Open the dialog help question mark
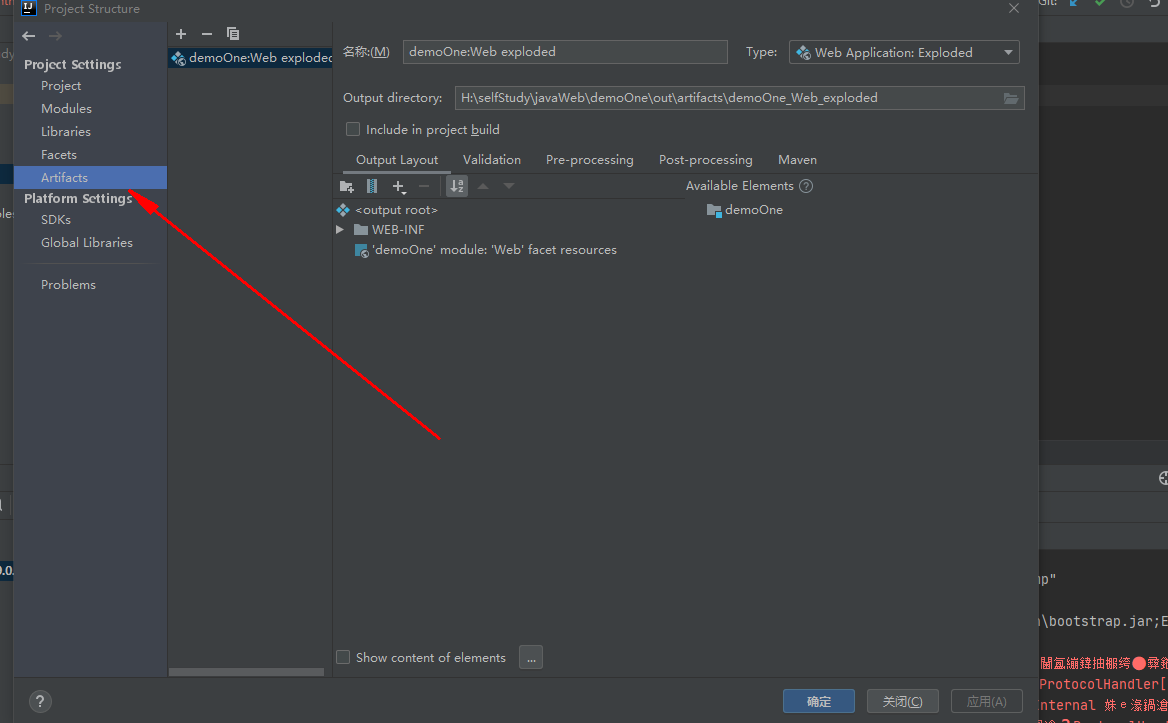 tap(40, 701)
